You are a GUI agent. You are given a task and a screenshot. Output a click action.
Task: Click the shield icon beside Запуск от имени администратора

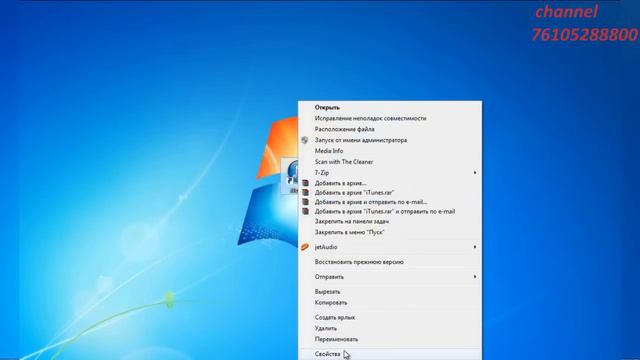click(305, 140)
